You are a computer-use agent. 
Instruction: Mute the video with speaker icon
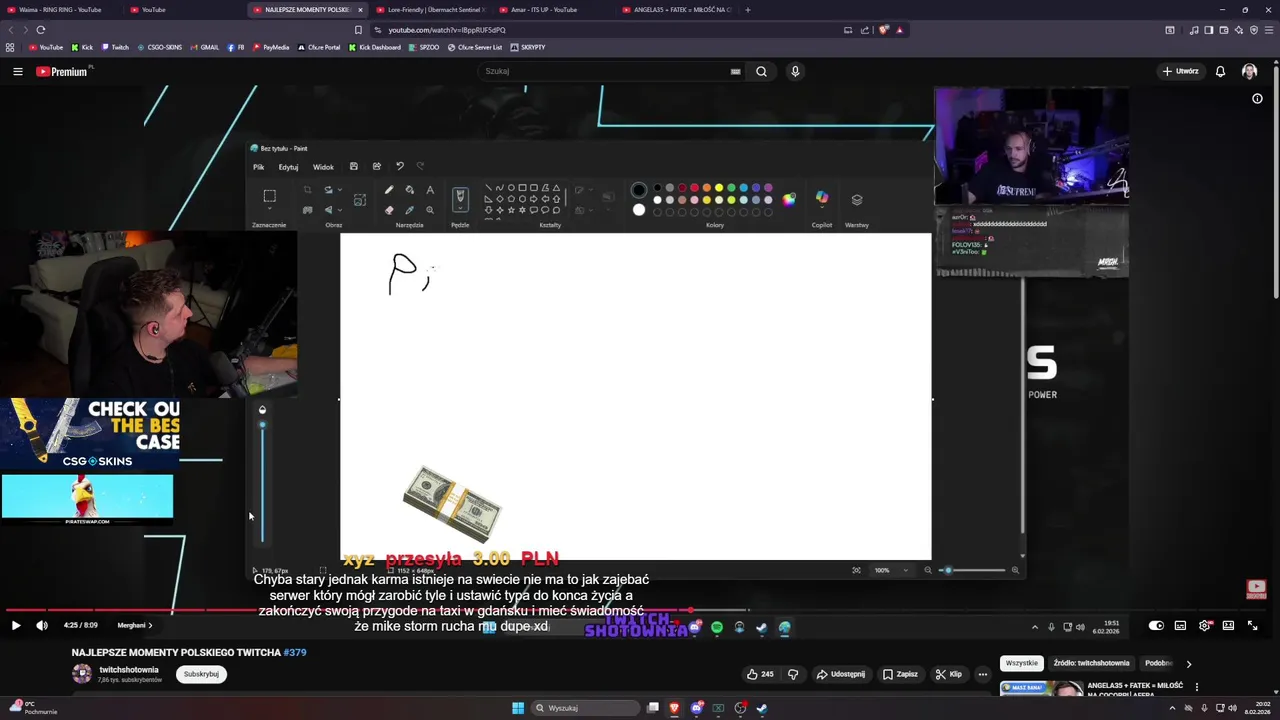[x=42, y=625]
